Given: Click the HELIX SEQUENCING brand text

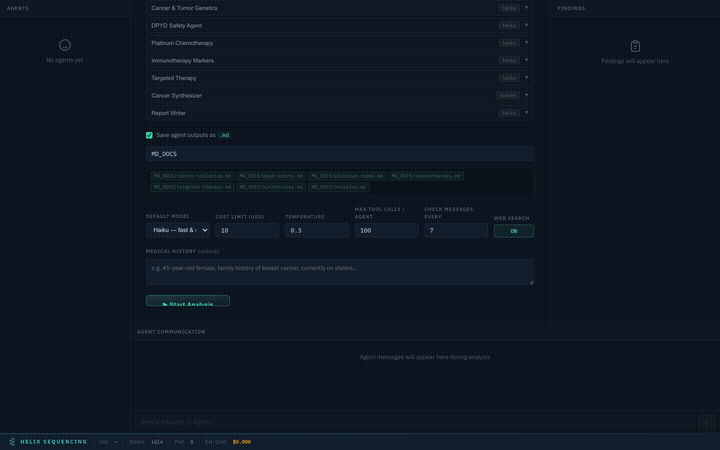Looking at the screenshot, I should [x=53, y=442].
